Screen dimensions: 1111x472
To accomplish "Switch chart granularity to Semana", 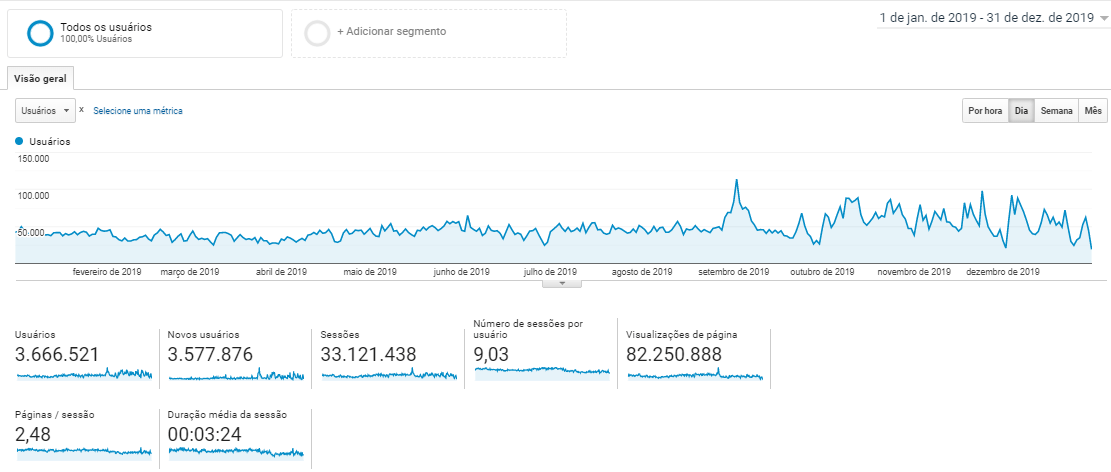I will point(1056,111).
